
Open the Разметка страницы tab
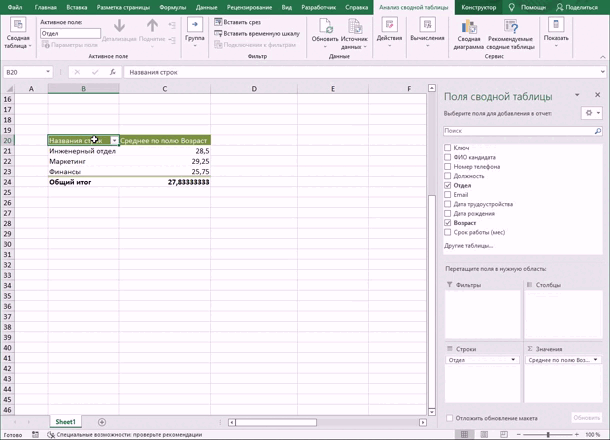(x=123, y=7)
